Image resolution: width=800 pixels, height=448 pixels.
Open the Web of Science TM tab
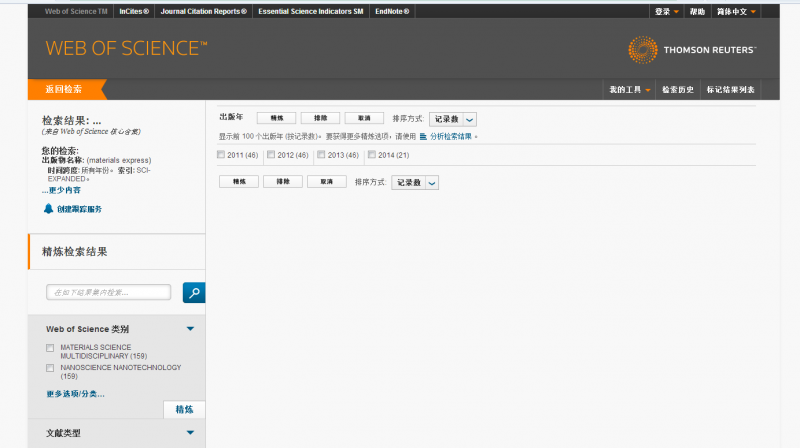click(x=76, y=11)
